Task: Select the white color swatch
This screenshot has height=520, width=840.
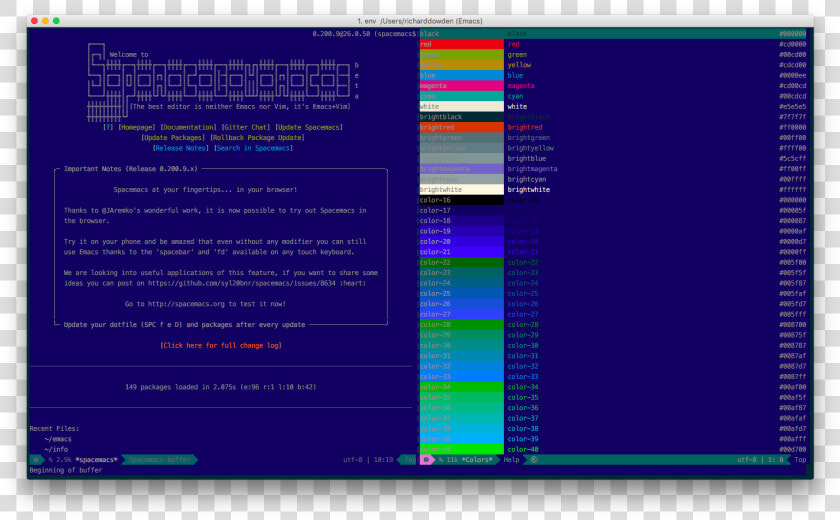Action: click(x=461, y=107)
